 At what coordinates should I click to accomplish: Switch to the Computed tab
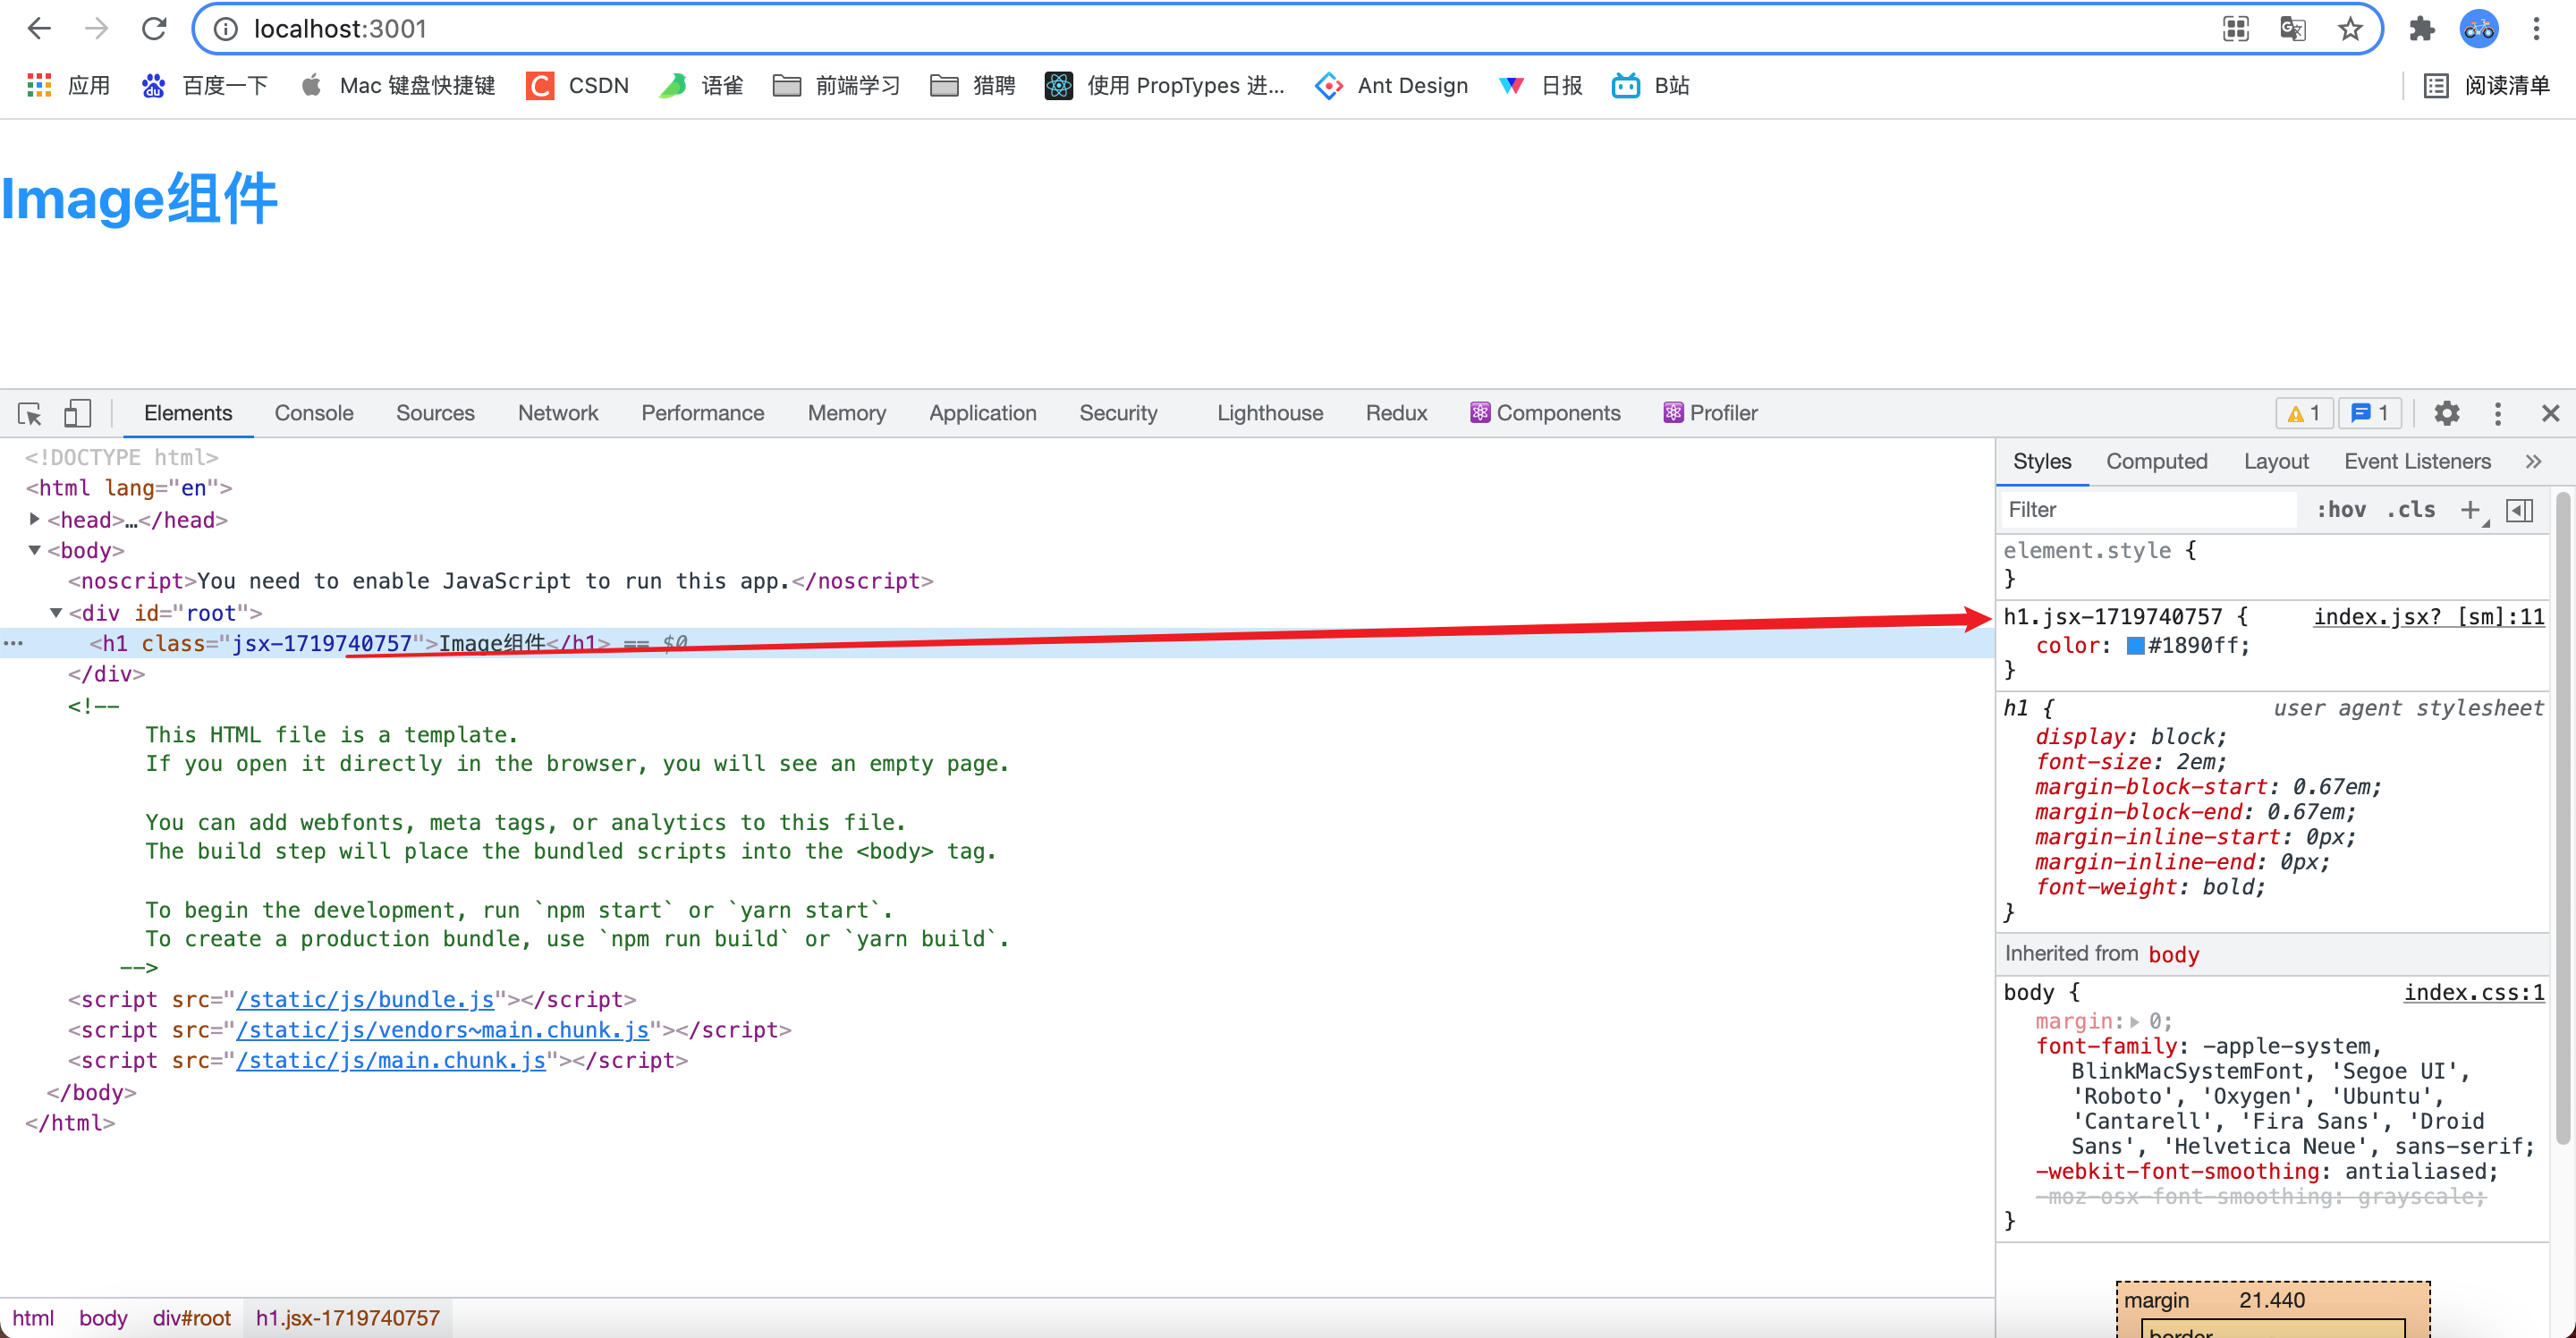coord(2157,461)
